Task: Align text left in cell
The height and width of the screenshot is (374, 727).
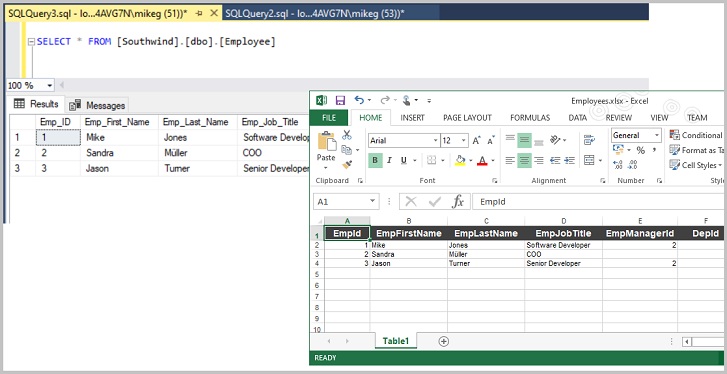Action: [510, 160]
